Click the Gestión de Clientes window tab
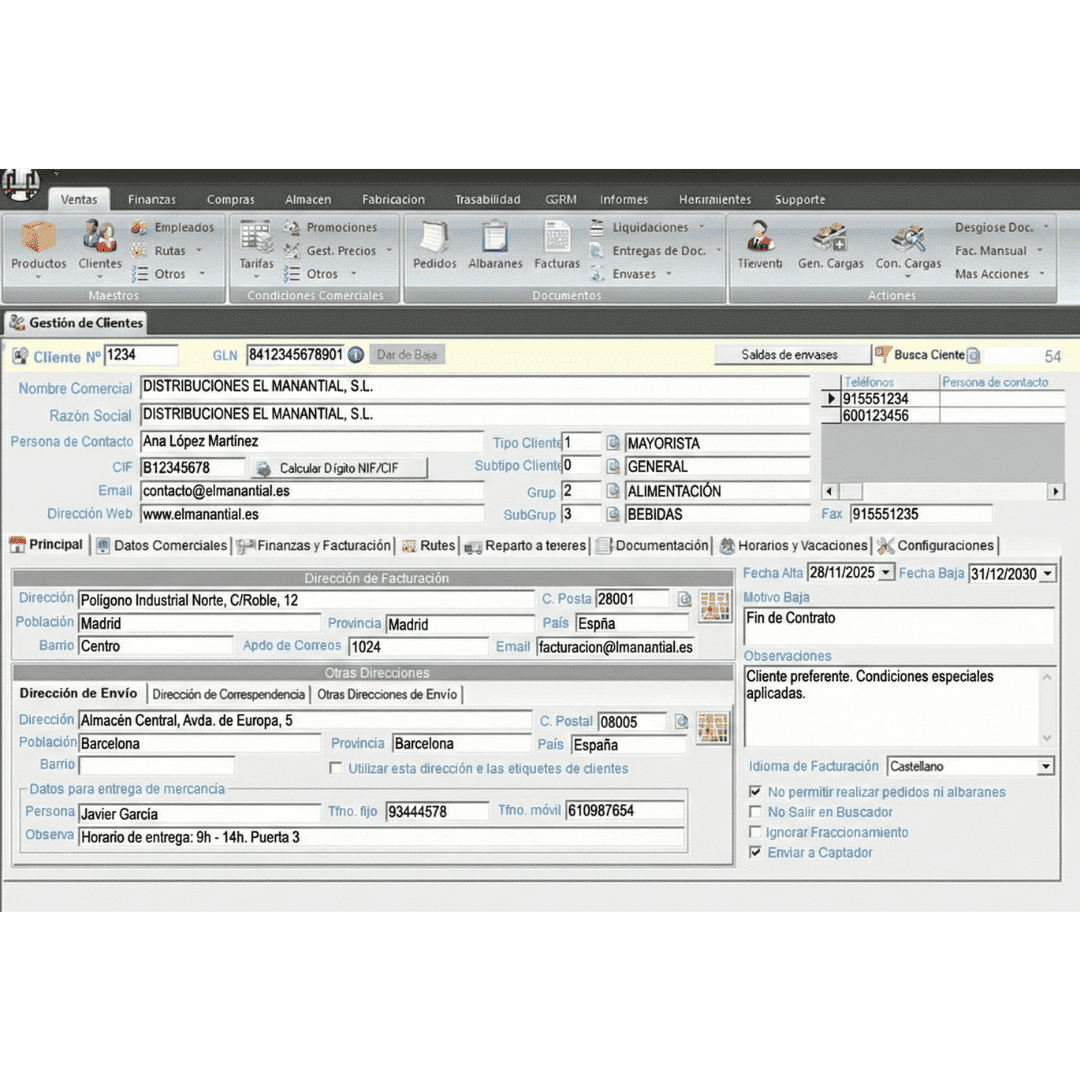 click(x=76, y=322)
